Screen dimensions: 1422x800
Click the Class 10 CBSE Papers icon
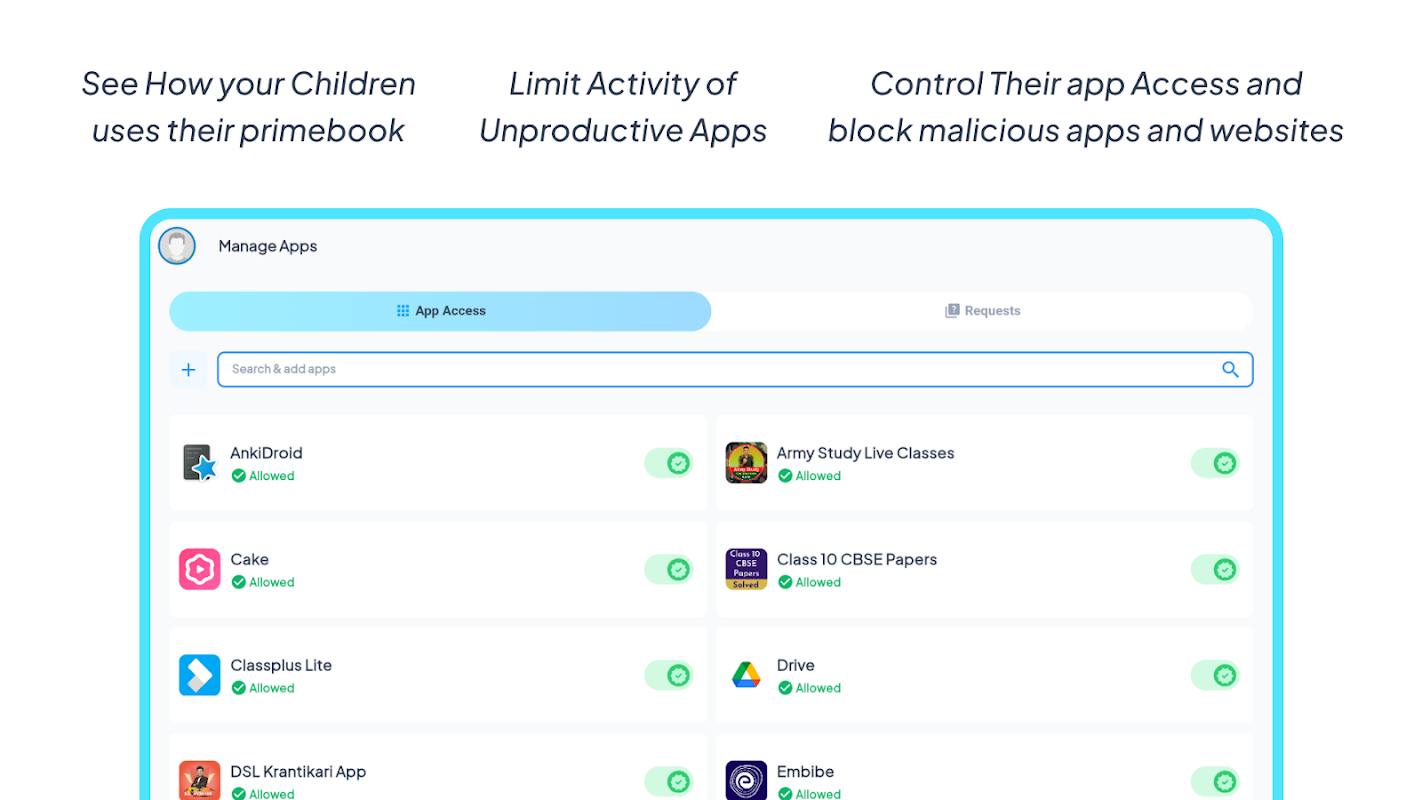746,569
